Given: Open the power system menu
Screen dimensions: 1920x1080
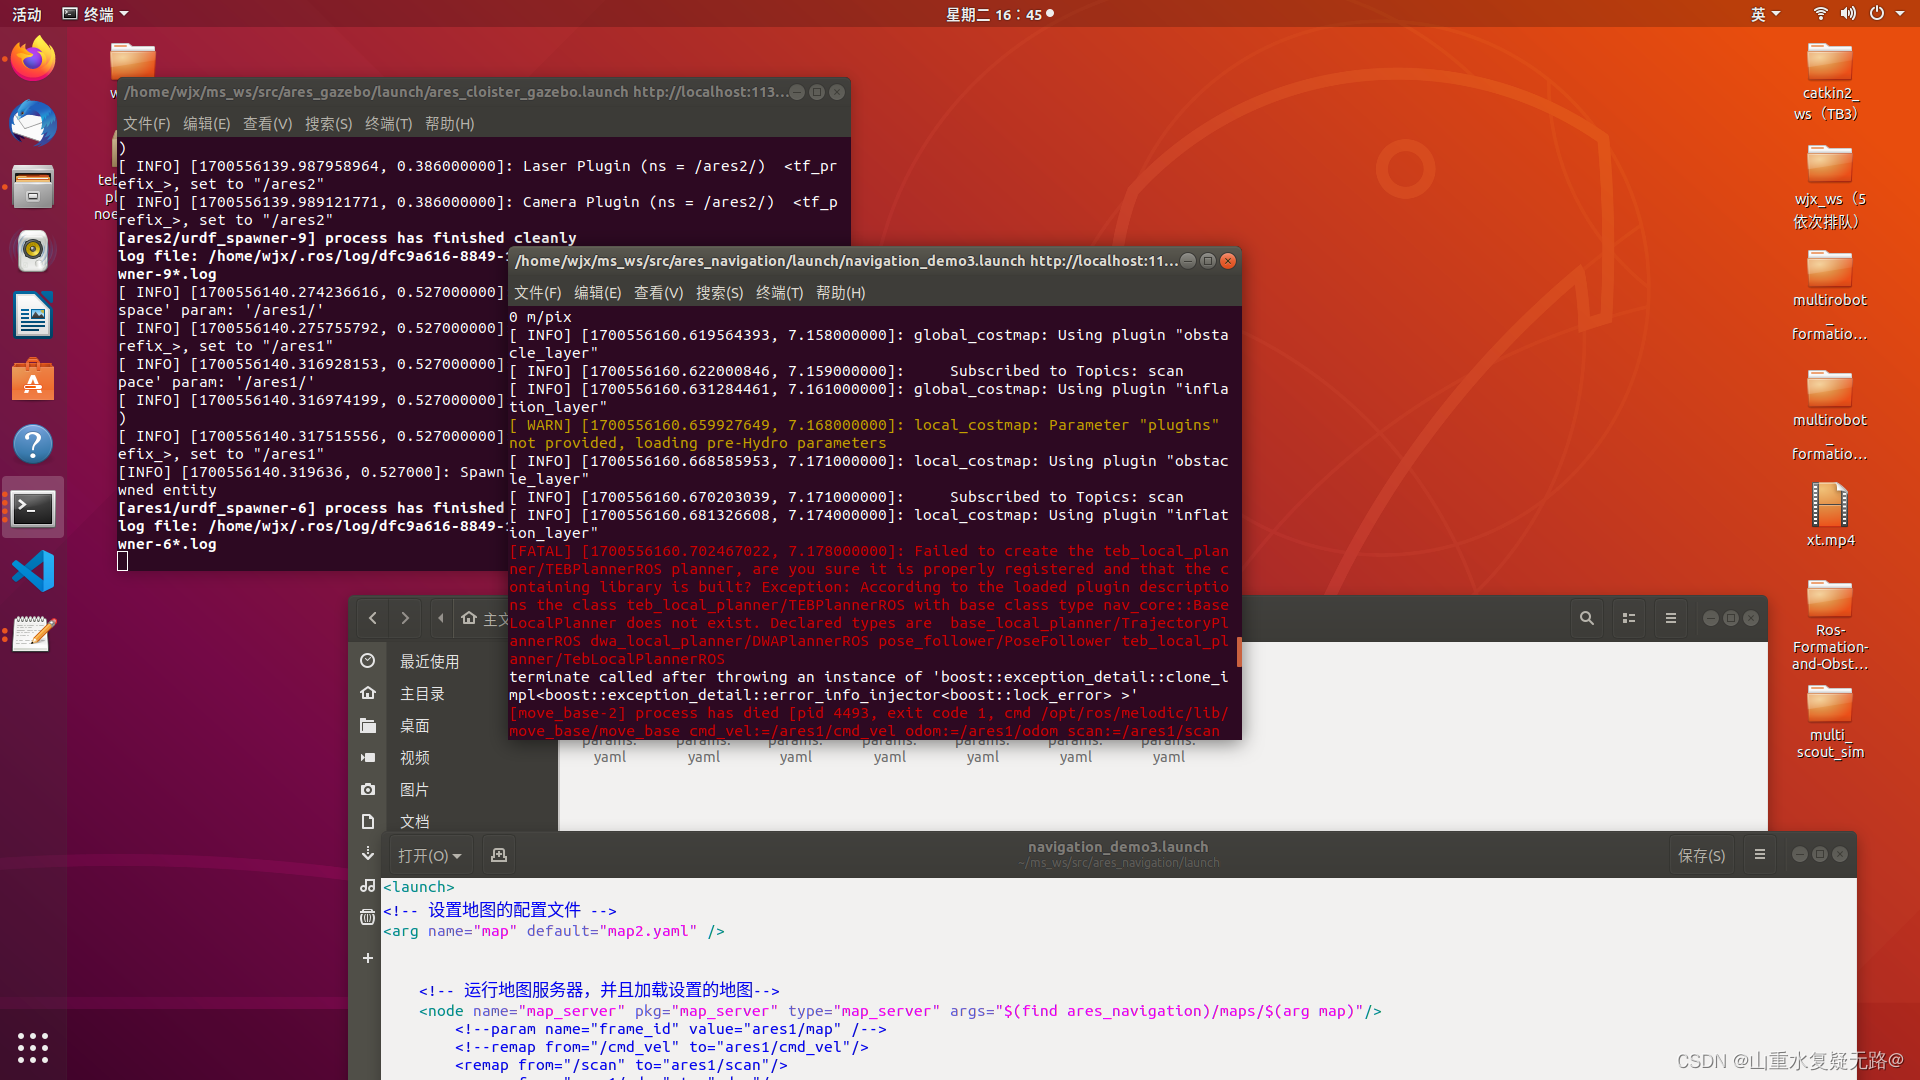Looking at the screenshot, I should tap(1885, 14).
